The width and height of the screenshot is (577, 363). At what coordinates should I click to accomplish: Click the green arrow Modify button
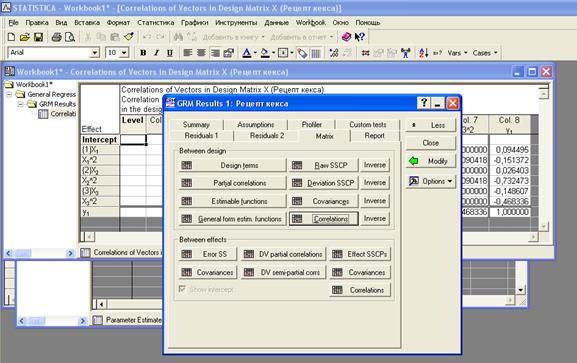point(431,161)
